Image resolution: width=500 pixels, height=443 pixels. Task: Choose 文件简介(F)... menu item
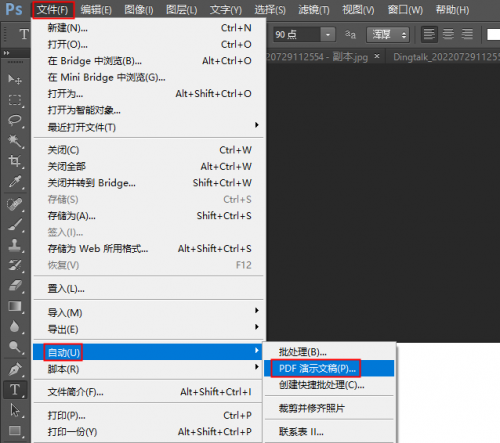point(149,392)
